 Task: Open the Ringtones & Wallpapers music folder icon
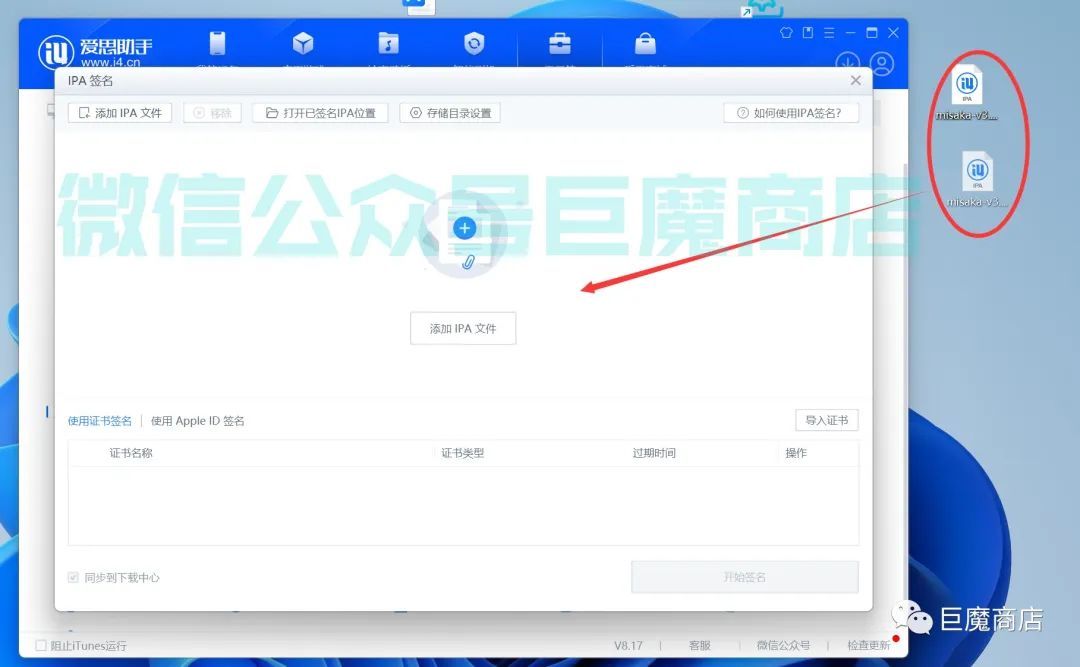388,43
